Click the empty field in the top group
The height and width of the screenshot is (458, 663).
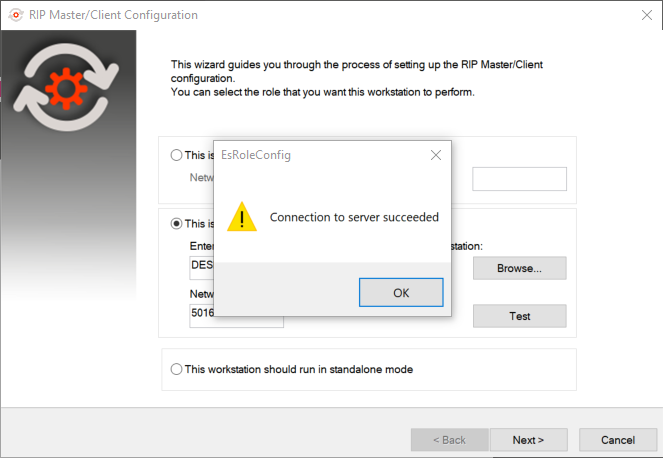(x=519, y=179)
